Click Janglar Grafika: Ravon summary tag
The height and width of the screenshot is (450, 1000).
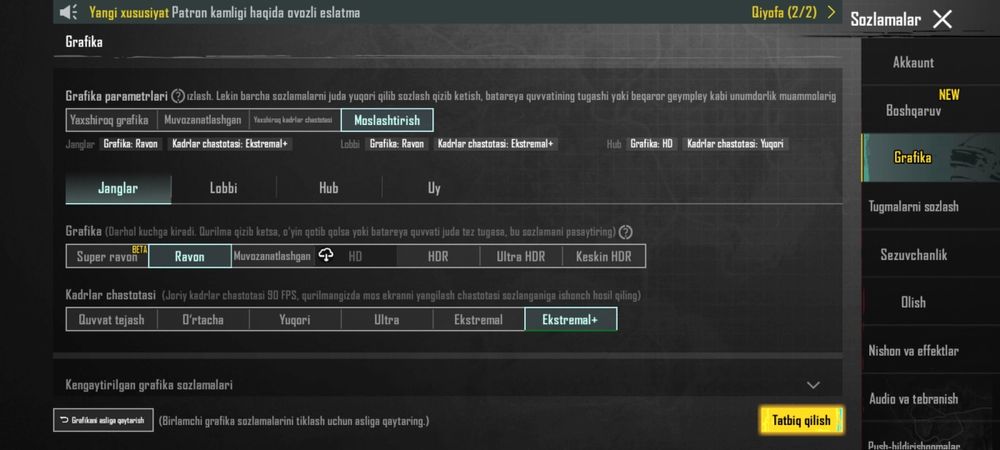tap(131, 144)
